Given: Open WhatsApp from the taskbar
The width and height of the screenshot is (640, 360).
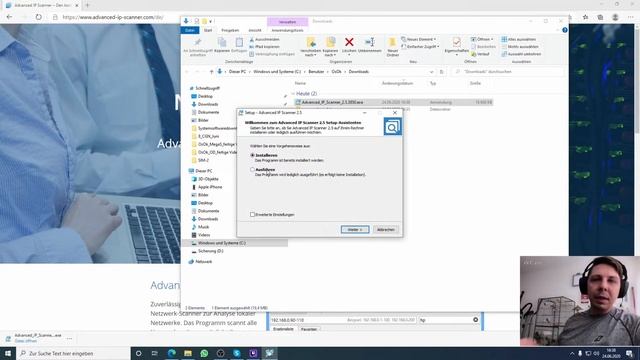Looking at the screenshot, I should click(204, 353).
